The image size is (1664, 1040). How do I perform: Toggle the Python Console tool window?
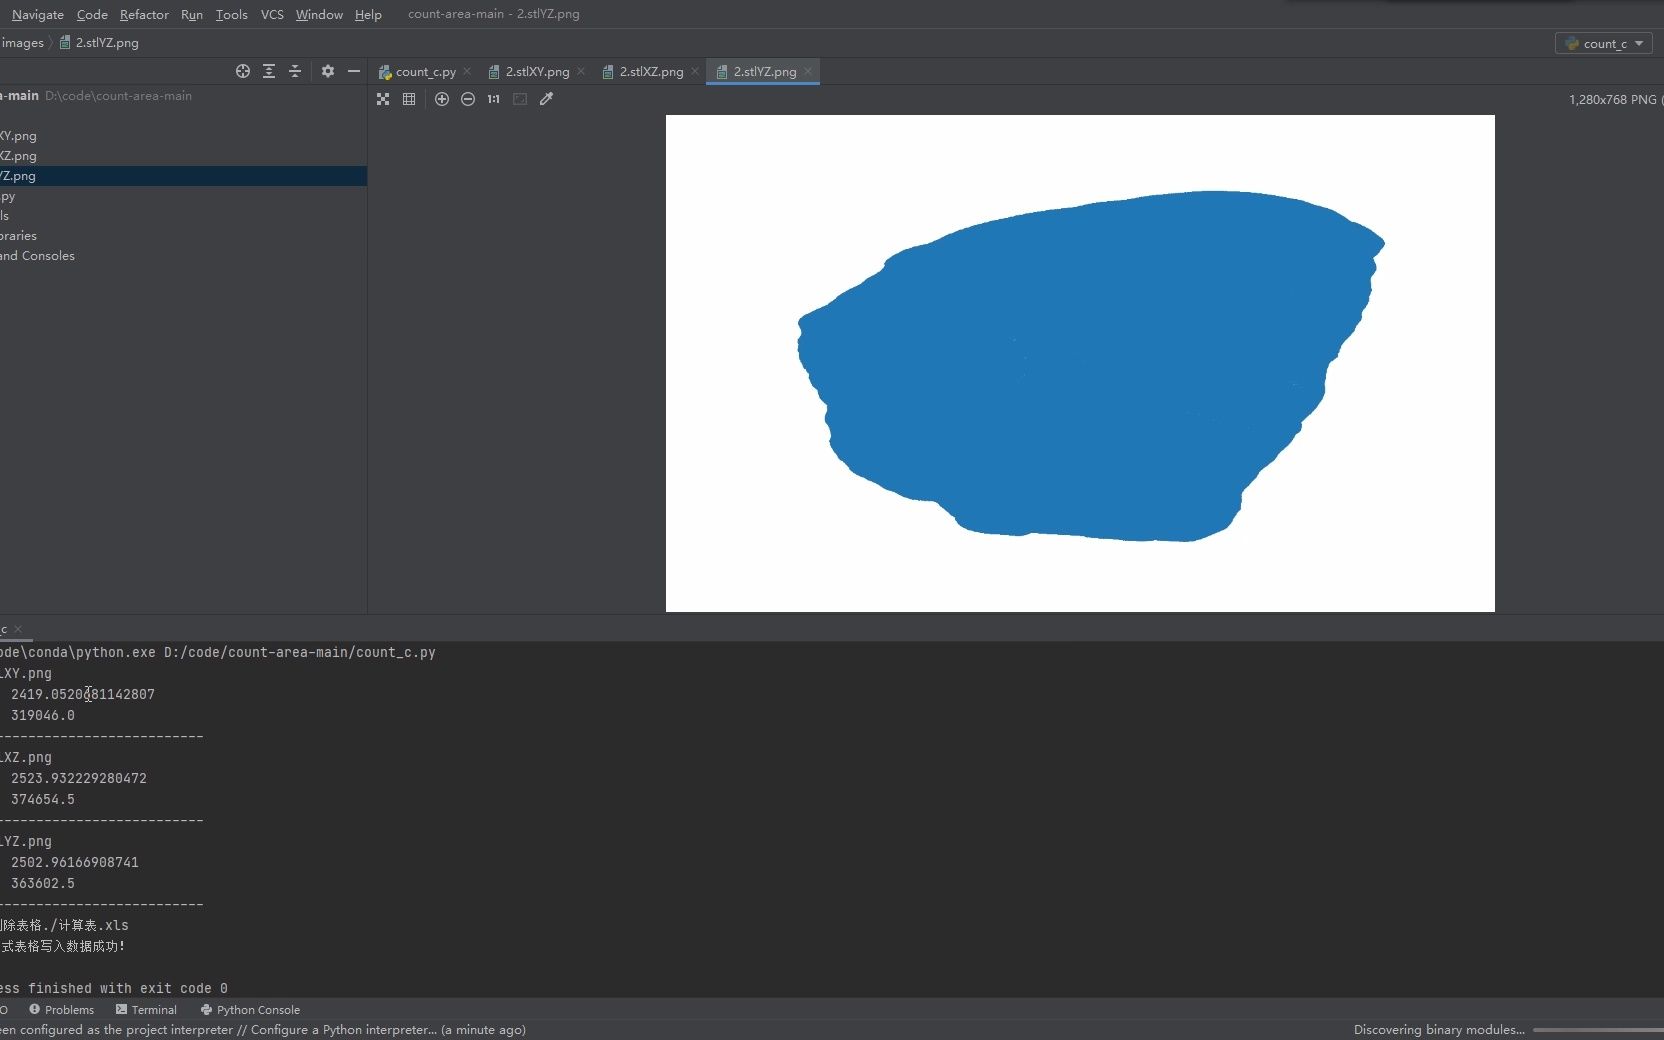250,1010
